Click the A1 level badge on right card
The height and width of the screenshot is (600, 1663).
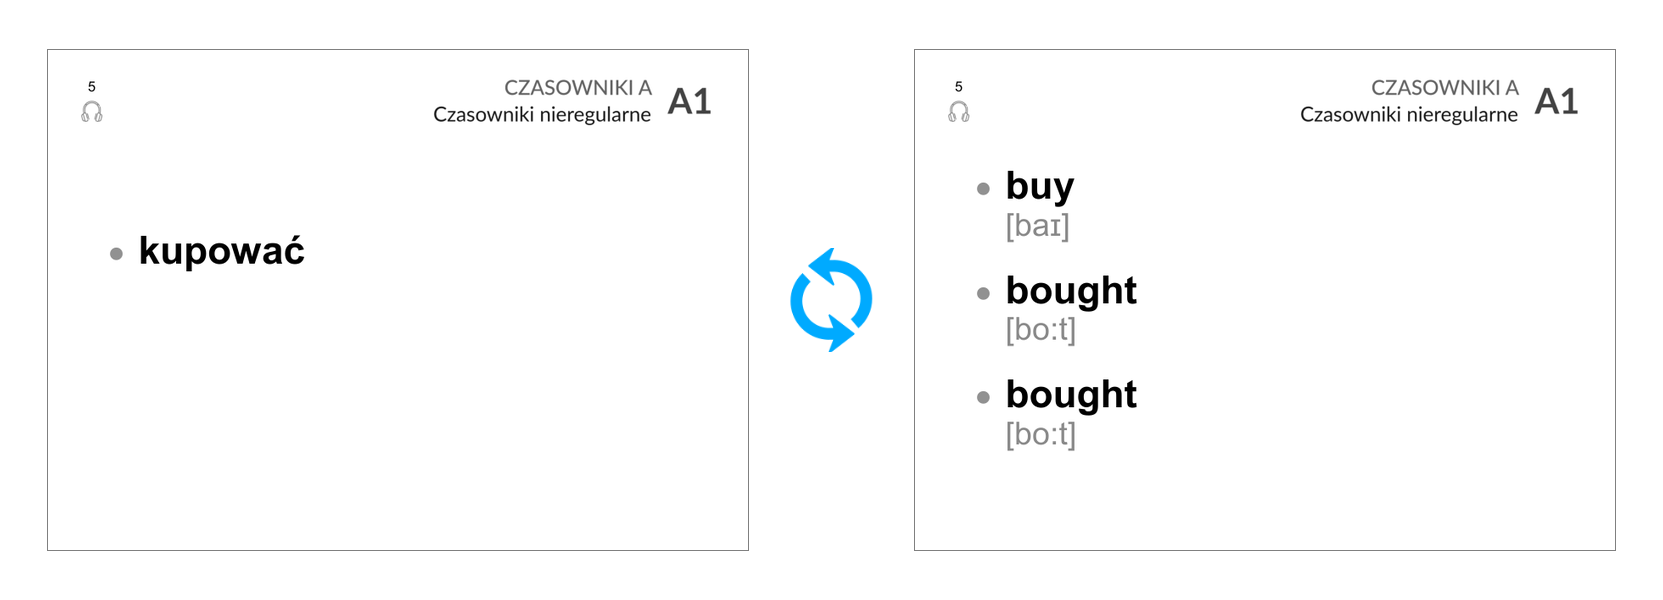[1557, 101]
